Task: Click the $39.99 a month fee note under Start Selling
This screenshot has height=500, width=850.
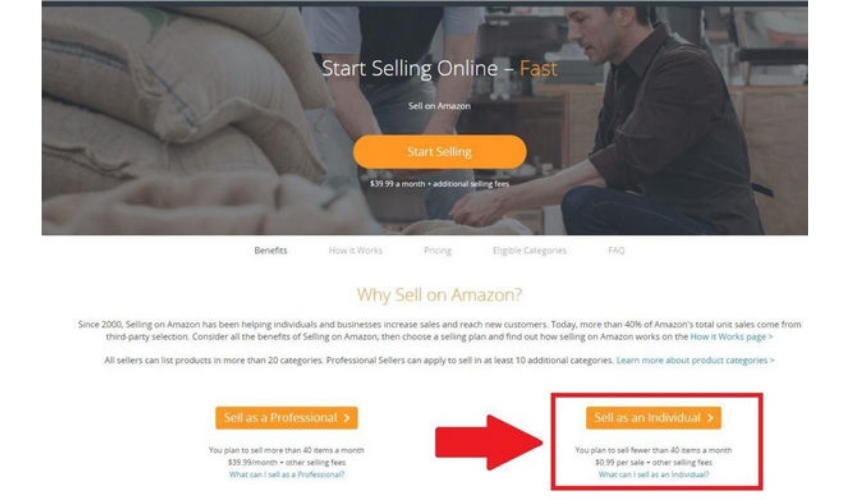Action: (439, 184)
